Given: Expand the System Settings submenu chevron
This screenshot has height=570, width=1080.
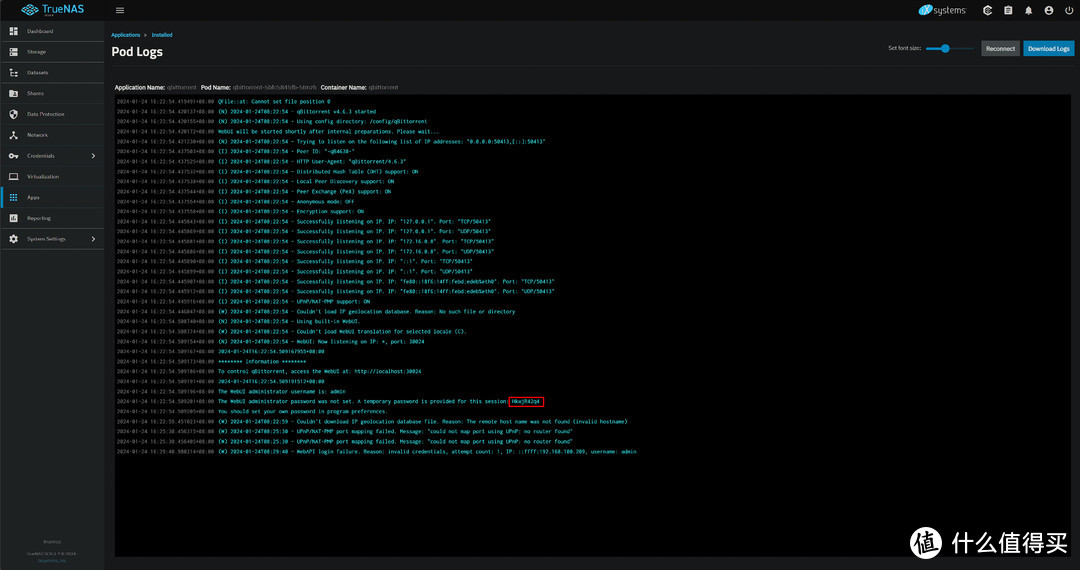Looking at the screenshot, I should (x=94, y=239).
